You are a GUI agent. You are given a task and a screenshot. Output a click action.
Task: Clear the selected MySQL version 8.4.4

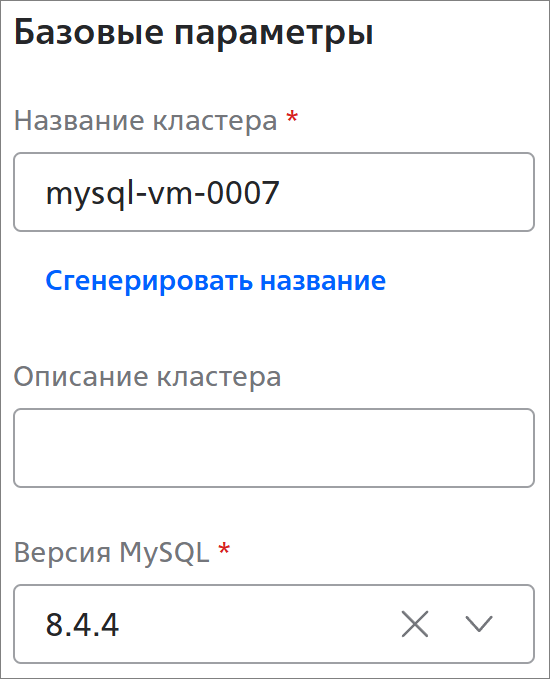415,624
